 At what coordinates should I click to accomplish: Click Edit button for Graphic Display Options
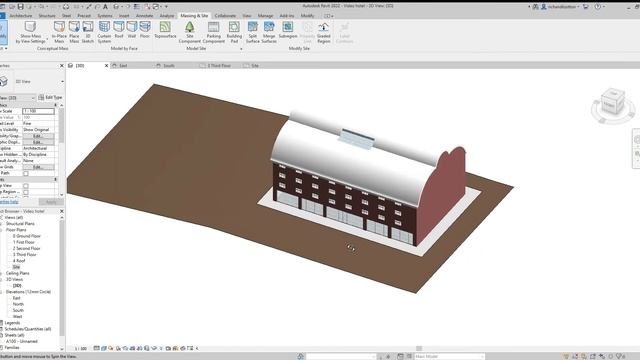coord(38,142)
